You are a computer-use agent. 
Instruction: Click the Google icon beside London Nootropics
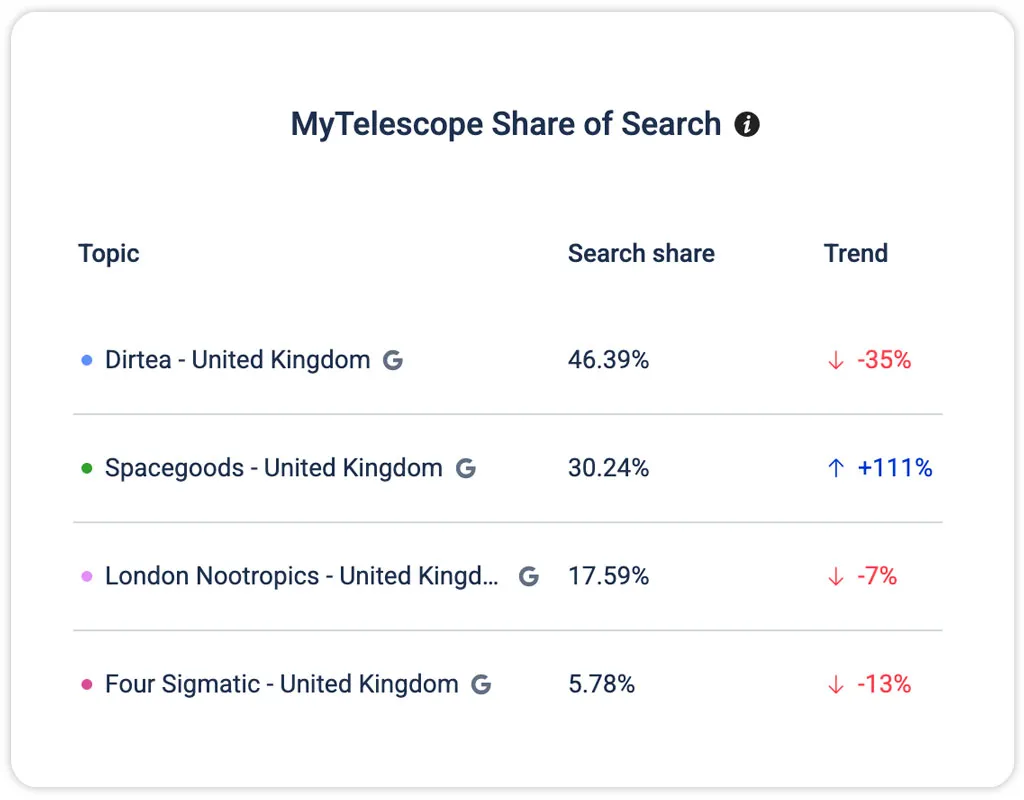click(528, 576)
